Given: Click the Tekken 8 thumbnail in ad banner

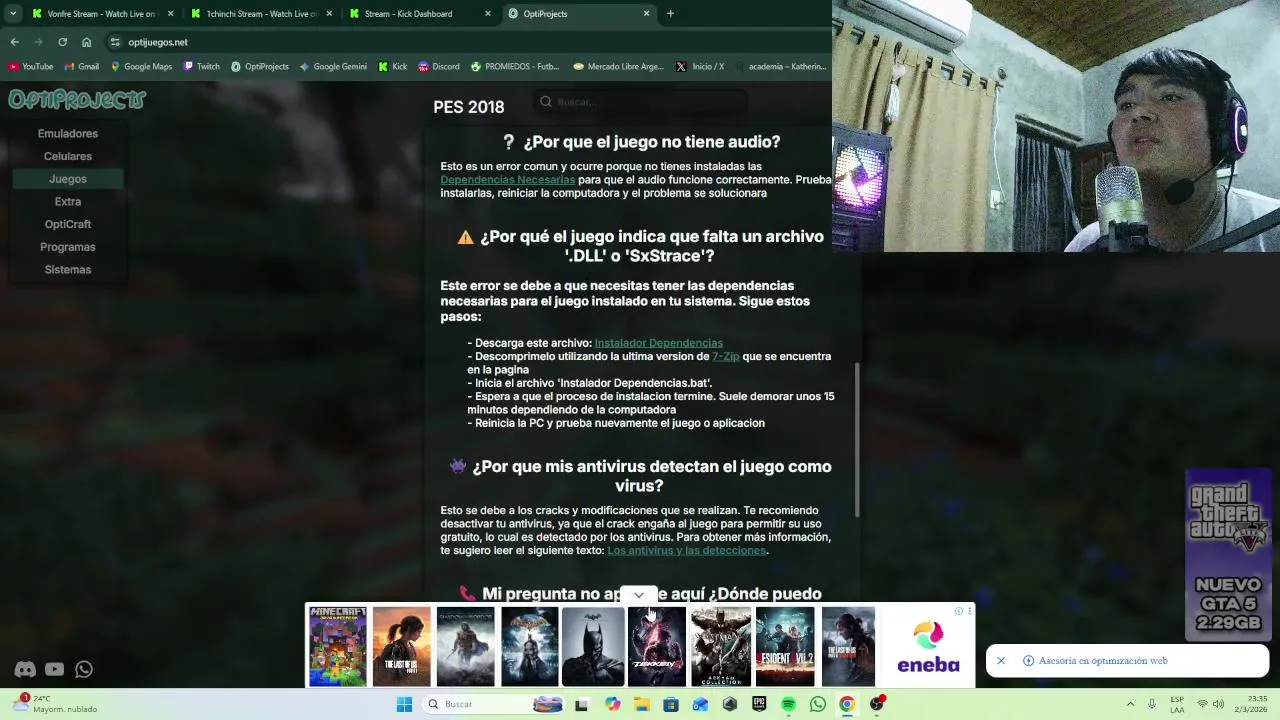Looking at the screenshot, I should tap(656, 646).
